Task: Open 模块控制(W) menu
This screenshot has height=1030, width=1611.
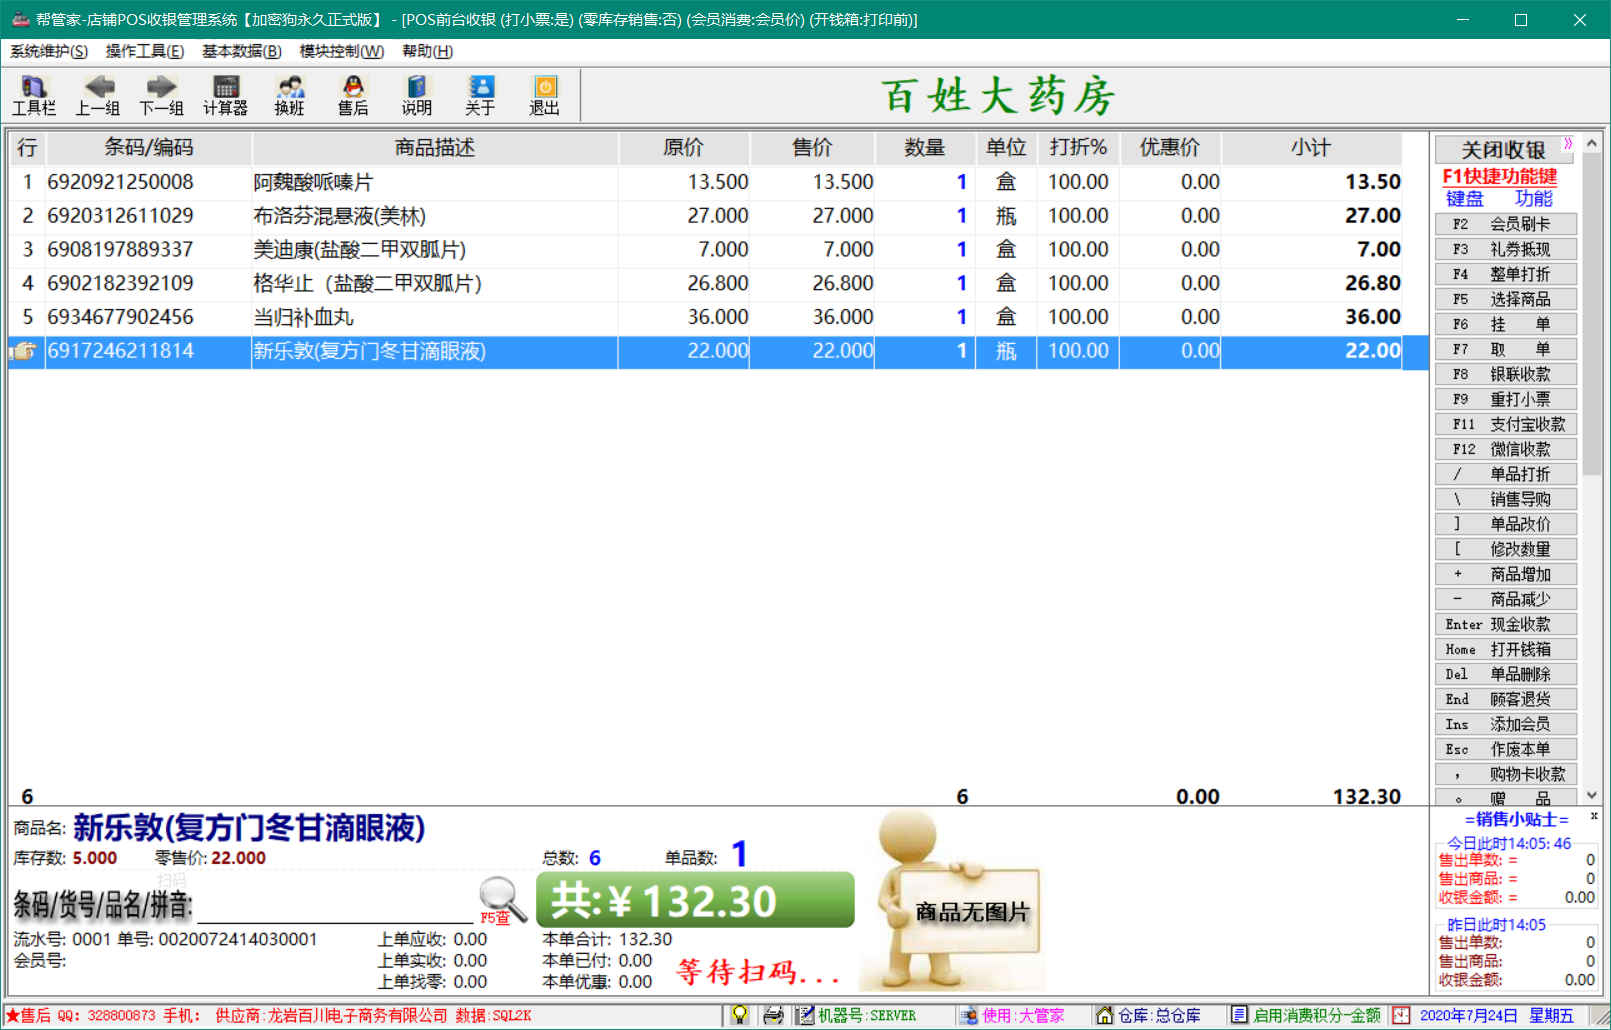Action: click(x=341, y=51)
